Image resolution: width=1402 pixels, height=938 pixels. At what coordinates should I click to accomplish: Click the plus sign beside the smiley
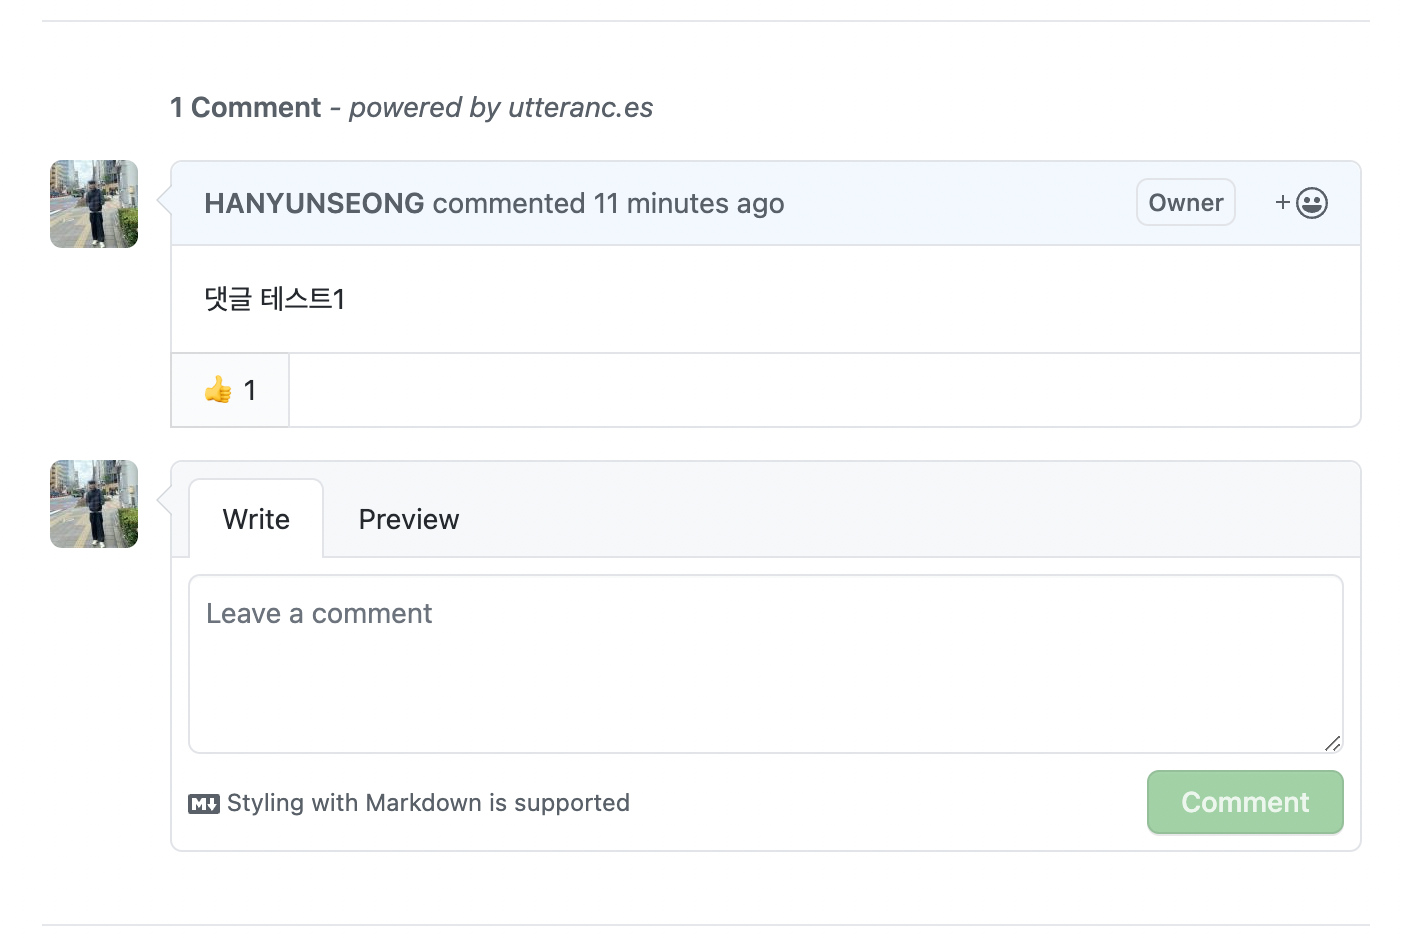point(1283,203)
